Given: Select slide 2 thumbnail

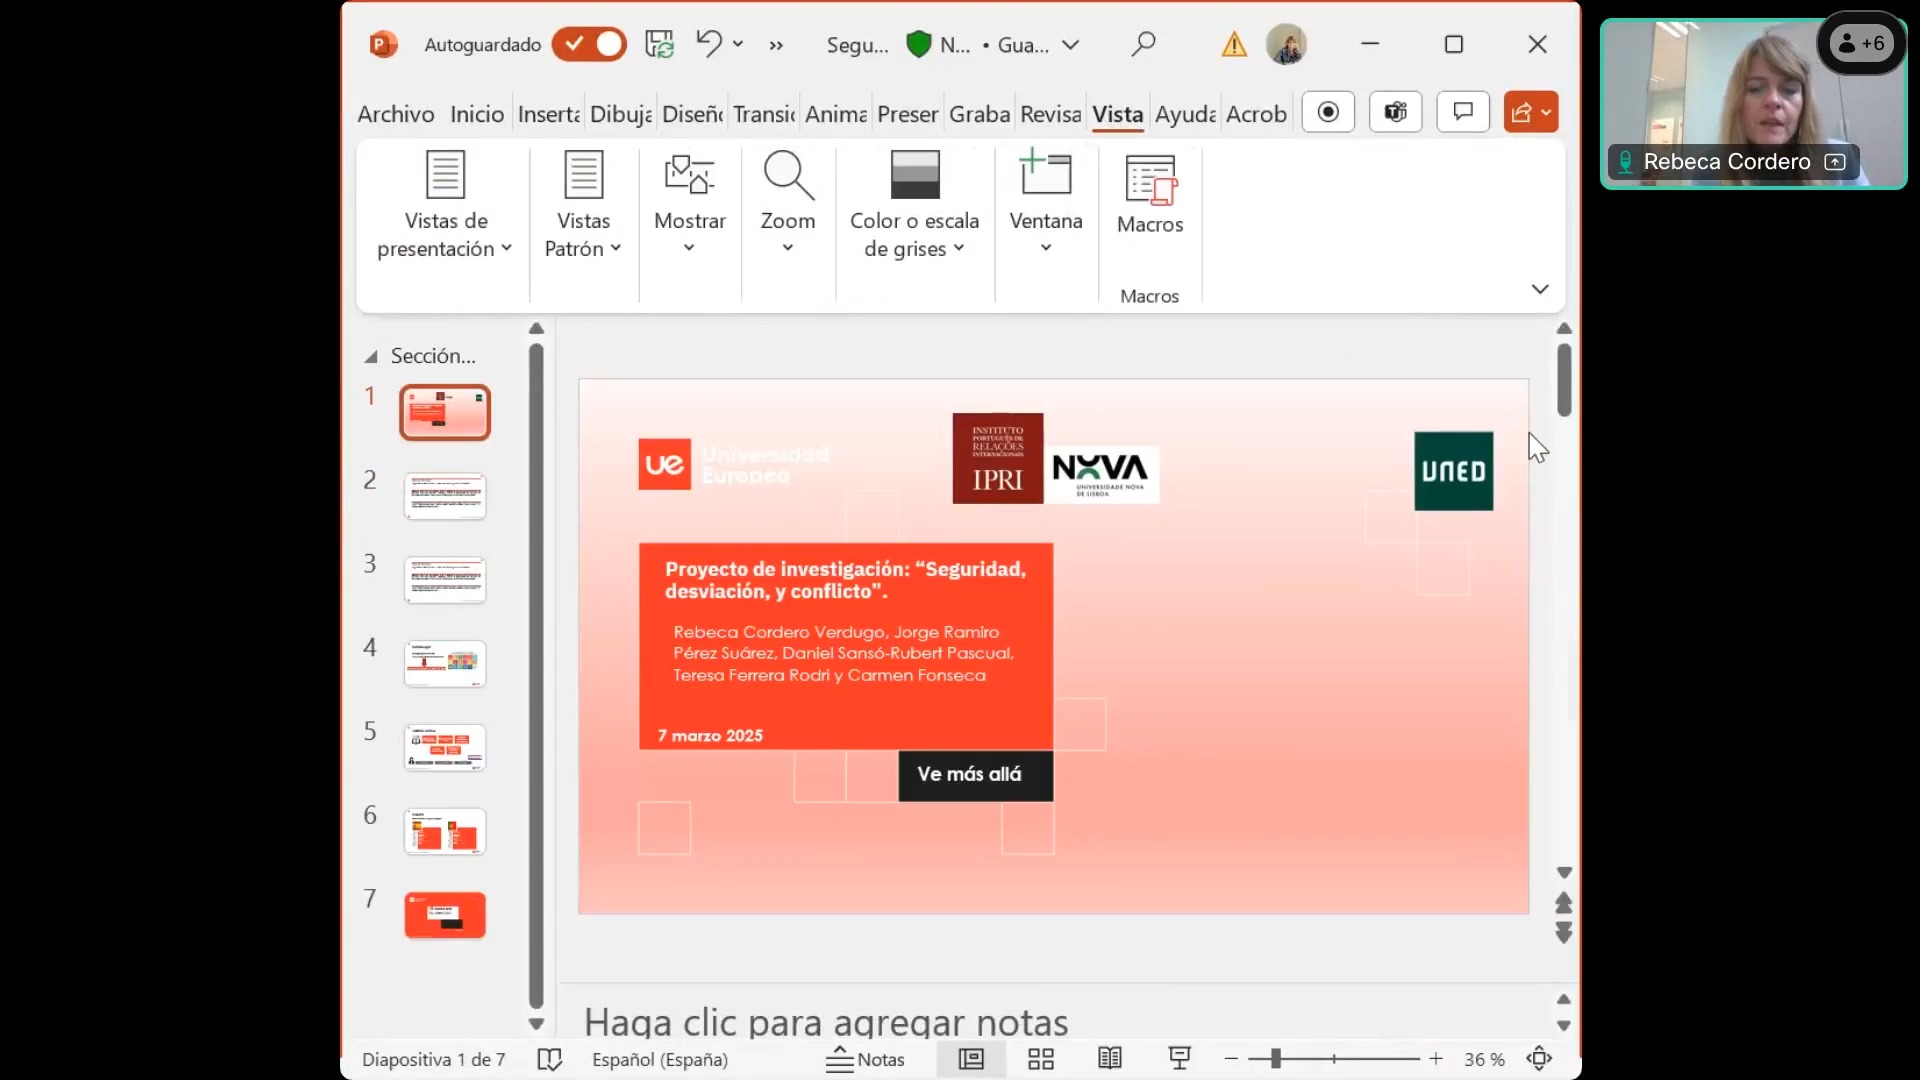Looking at the screenshot, I should click(x=445, y=496).
